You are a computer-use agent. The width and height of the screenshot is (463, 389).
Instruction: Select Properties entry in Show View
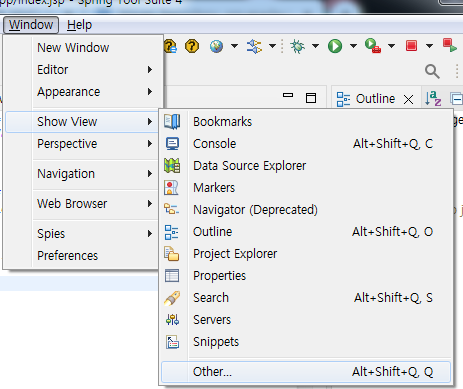point(220,276)
